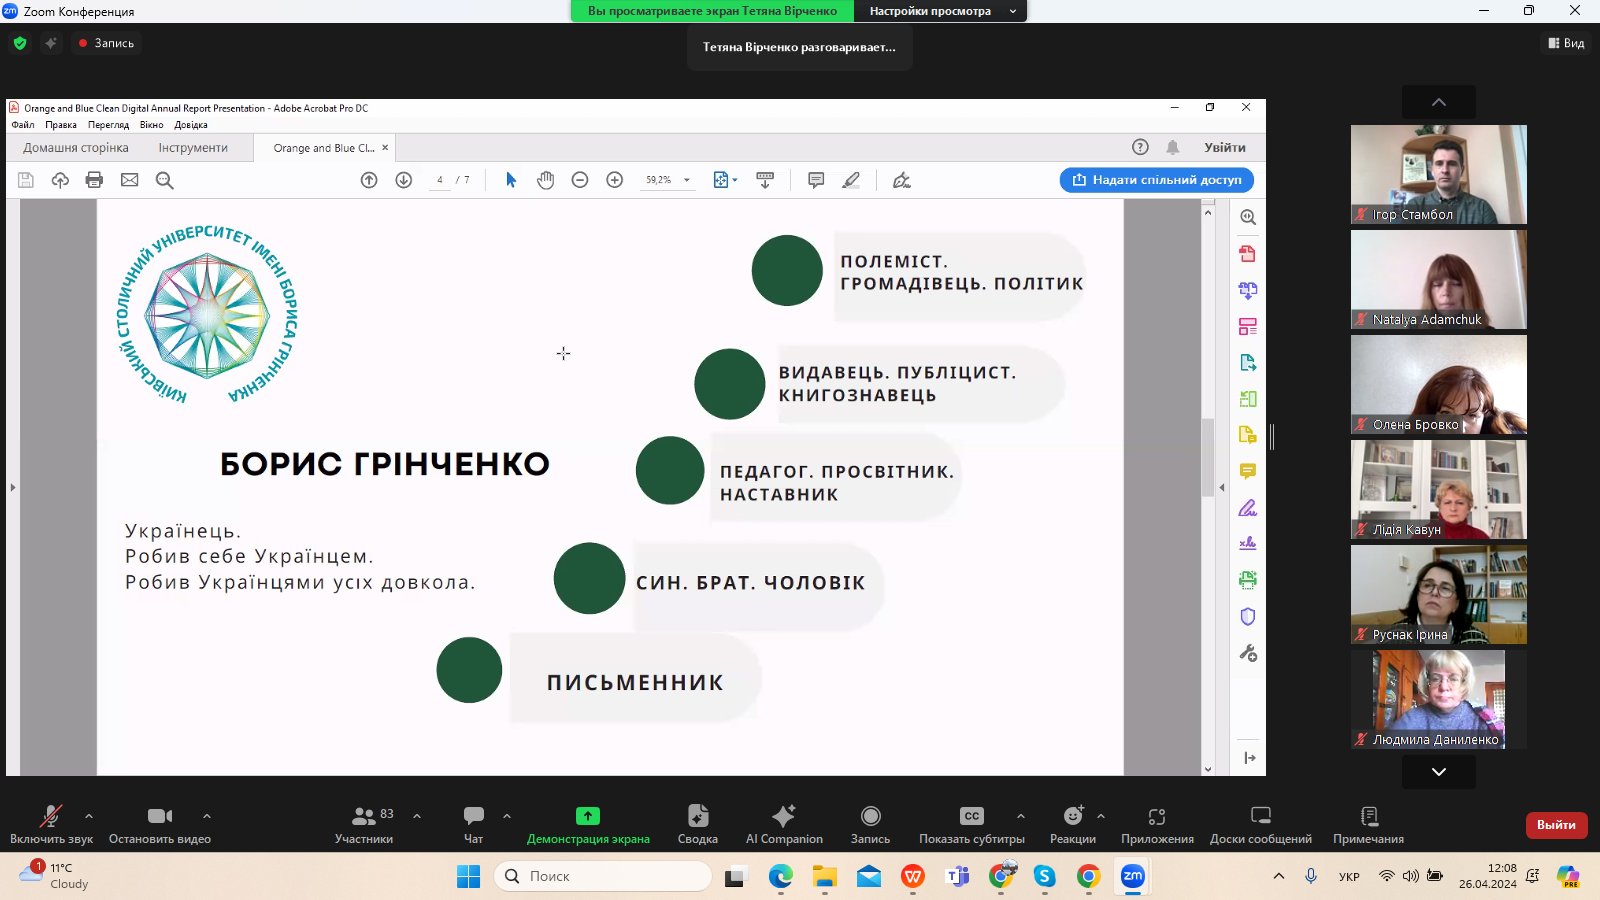This screenshot has width=1600, height=900.
Task: Open Доски сообщений whiteboards
Action: pos(1260,823)
